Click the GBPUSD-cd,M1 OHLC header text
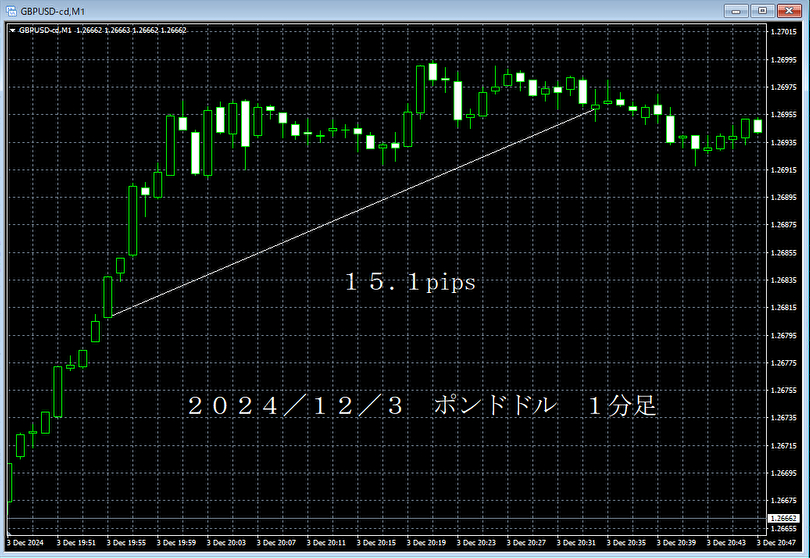This screenshot has height=558, width=810. pos(102,30)
